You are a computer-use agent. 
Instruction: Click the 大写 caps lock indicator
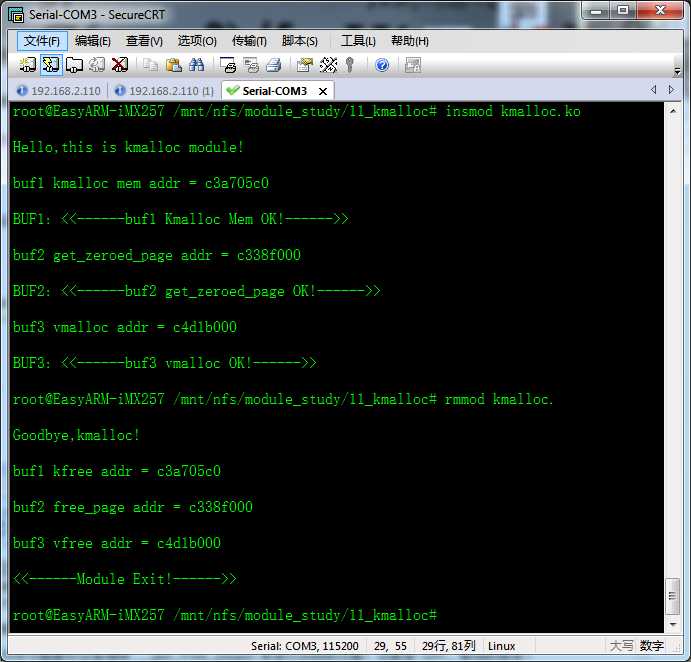[x=621, y=646]
